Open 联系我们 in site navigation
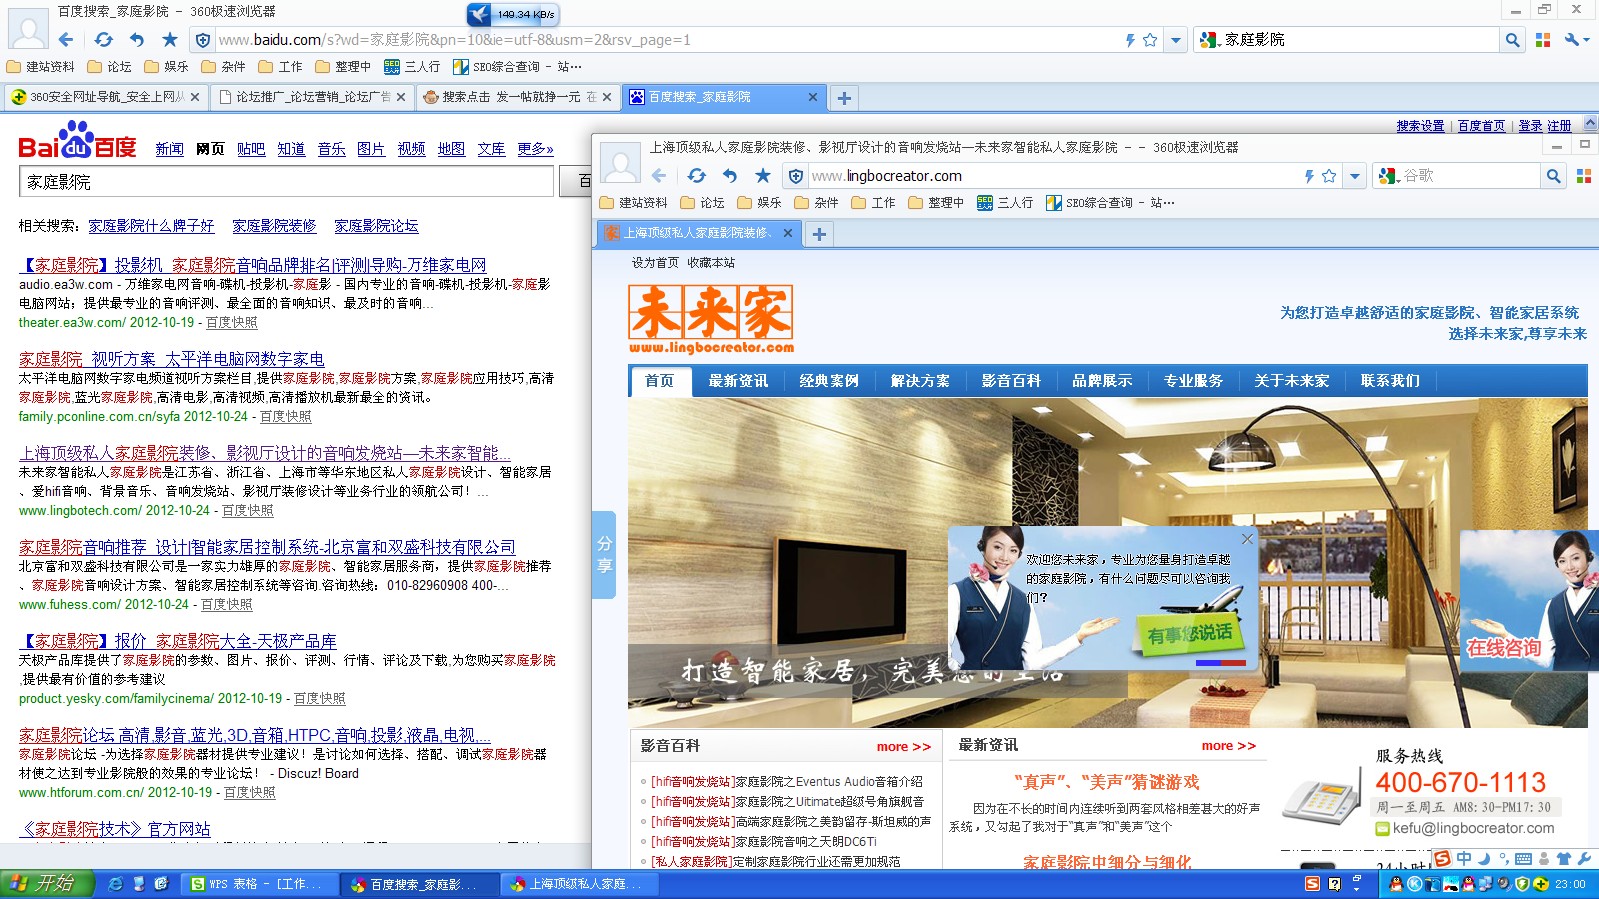Viewport: 1599px width, 899px height. 1390,381
